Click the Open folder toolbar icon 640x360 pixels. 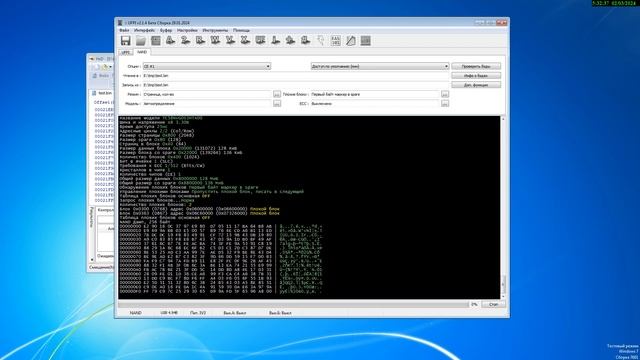[x=141, y=40]
